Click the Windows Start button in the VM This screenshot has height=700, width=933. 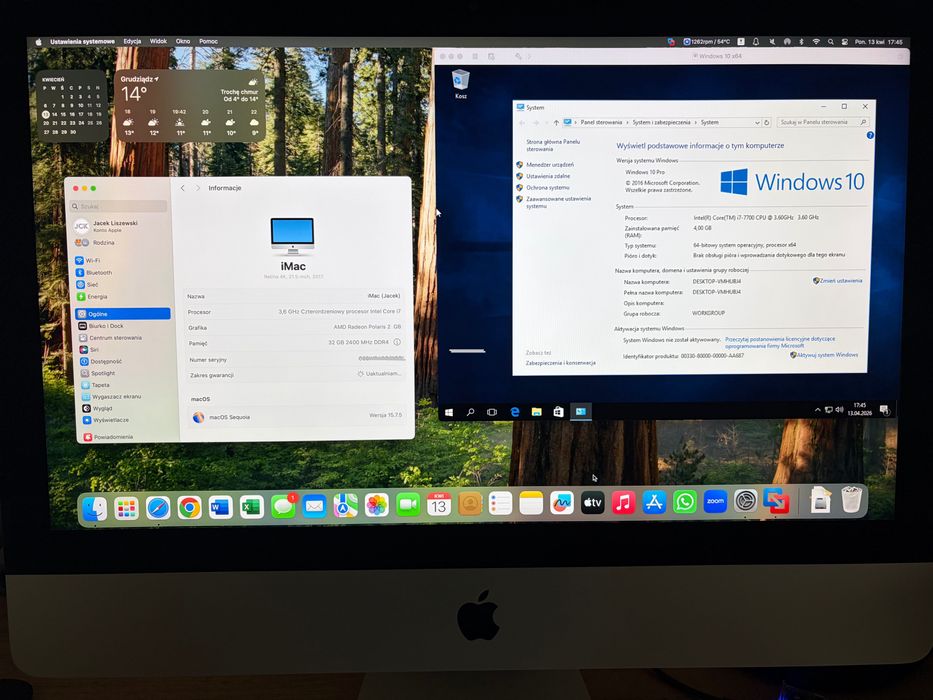tap(449, 412)
